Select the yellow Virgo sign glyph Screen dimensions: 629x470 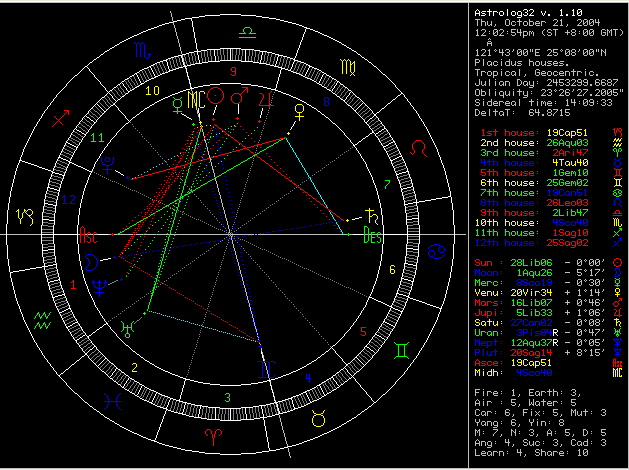click(346, 68)
